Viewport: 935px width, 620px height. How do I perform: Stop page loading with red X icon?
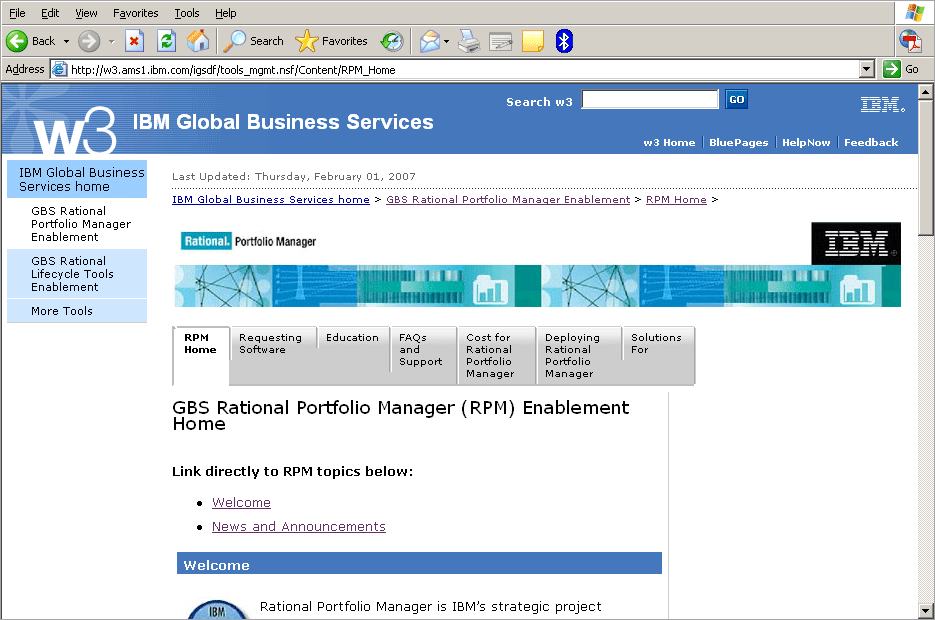pos(134,41)
